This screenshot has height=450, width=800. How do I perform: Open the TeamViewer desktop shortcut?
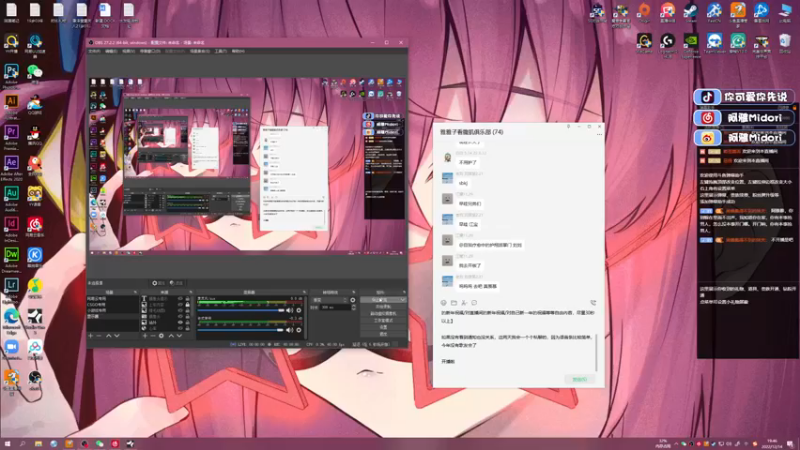point(714,41)
